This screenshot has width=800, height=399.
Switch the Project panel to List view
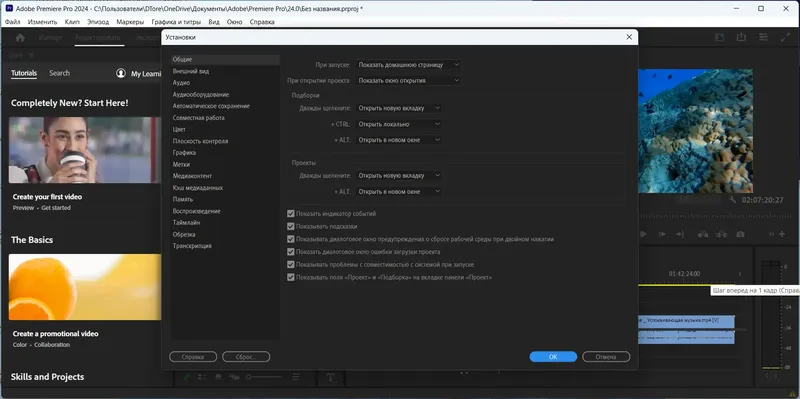point(202,377)
